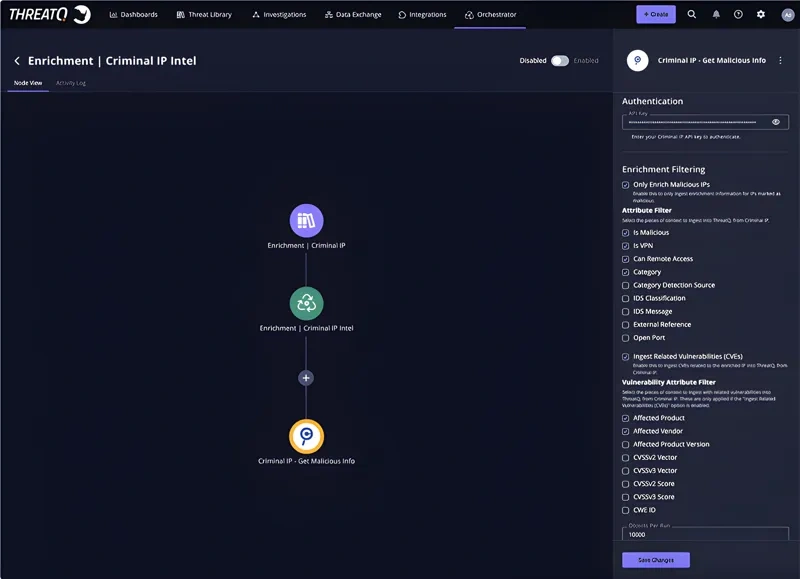Image resolution: width=800 pixels, height=579 pixels.
Task: Check Affected Product Version checkbox
Action: tap(625, 445)
